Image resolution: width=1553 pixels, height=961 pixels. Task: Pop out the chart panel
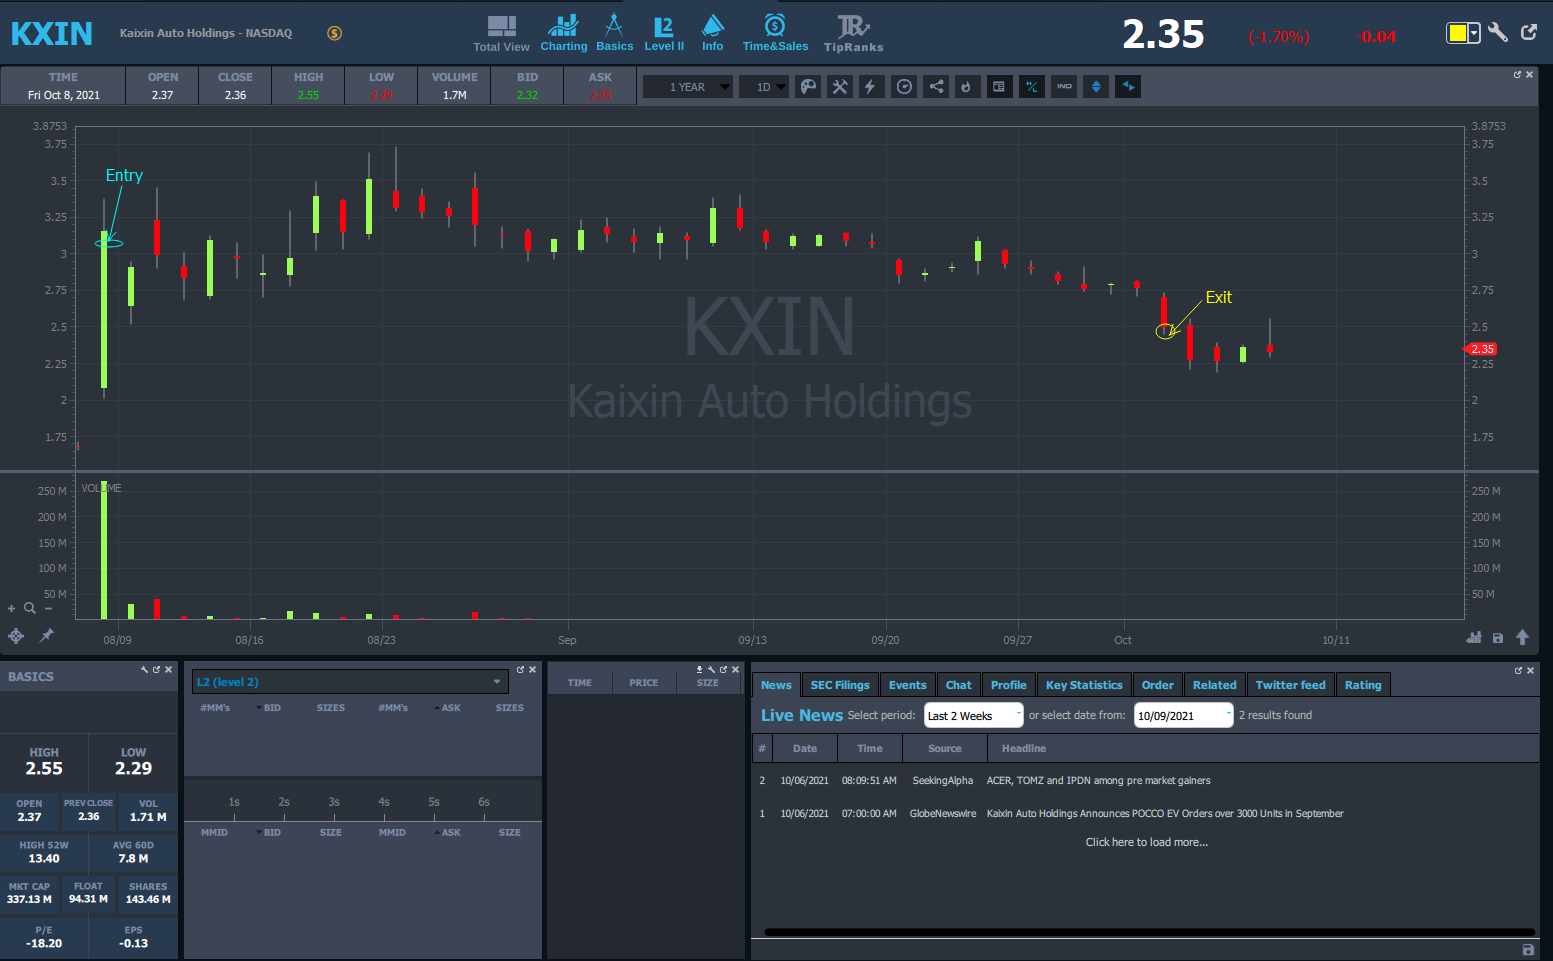coord(1517,75)
